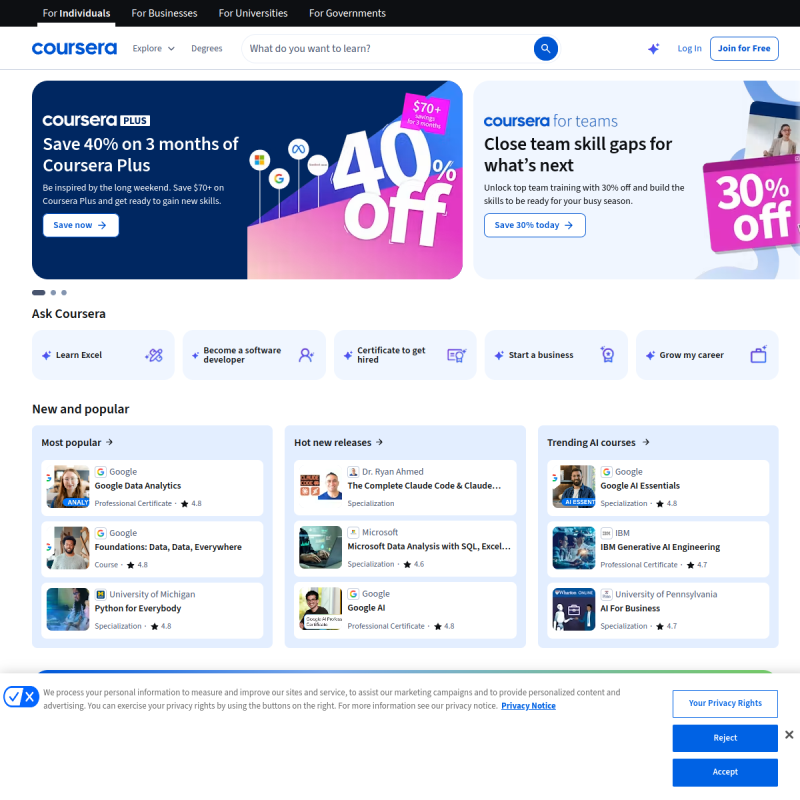Select the first carousel indicator dot

coord(38,293)
